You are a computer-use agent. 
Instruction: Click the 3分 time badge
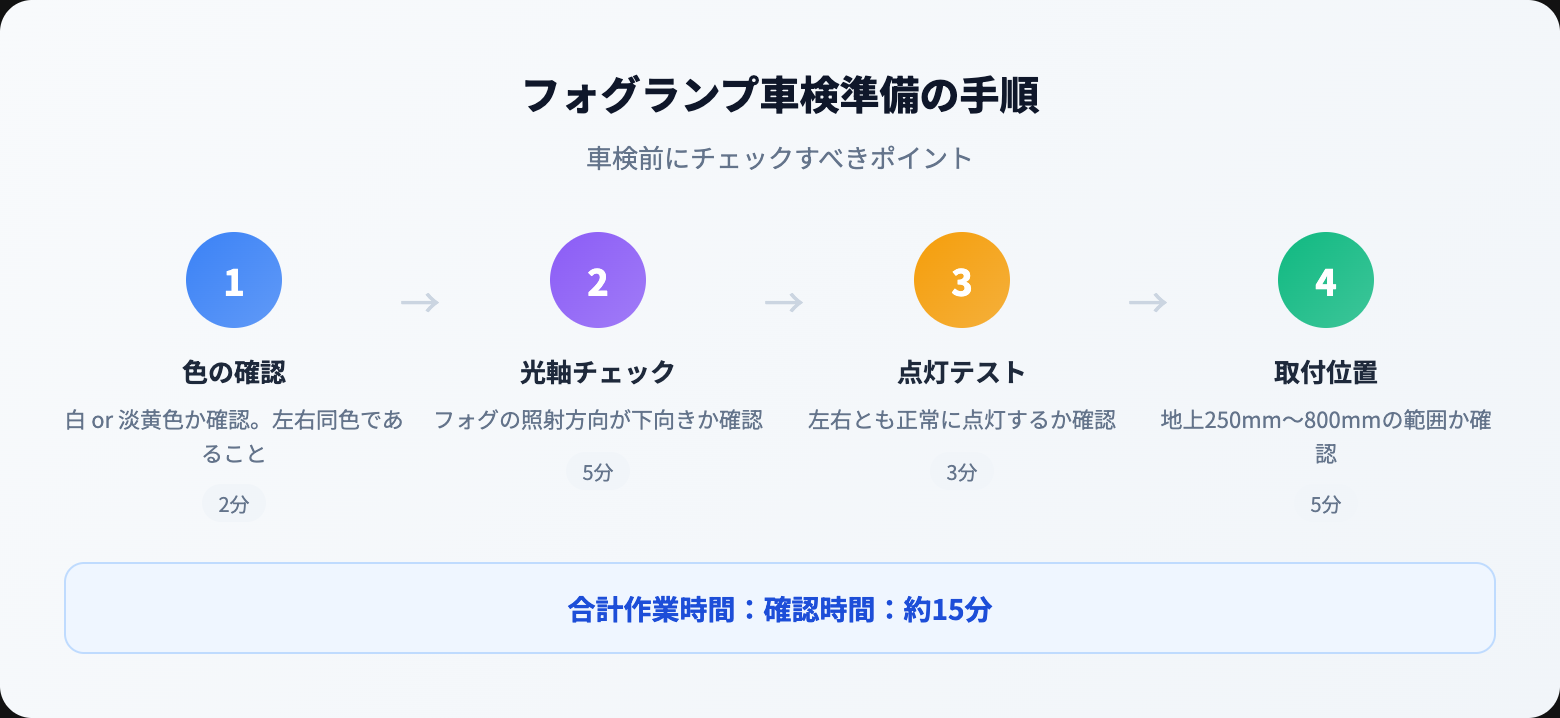pyautogui.click(x=962, y=471)
